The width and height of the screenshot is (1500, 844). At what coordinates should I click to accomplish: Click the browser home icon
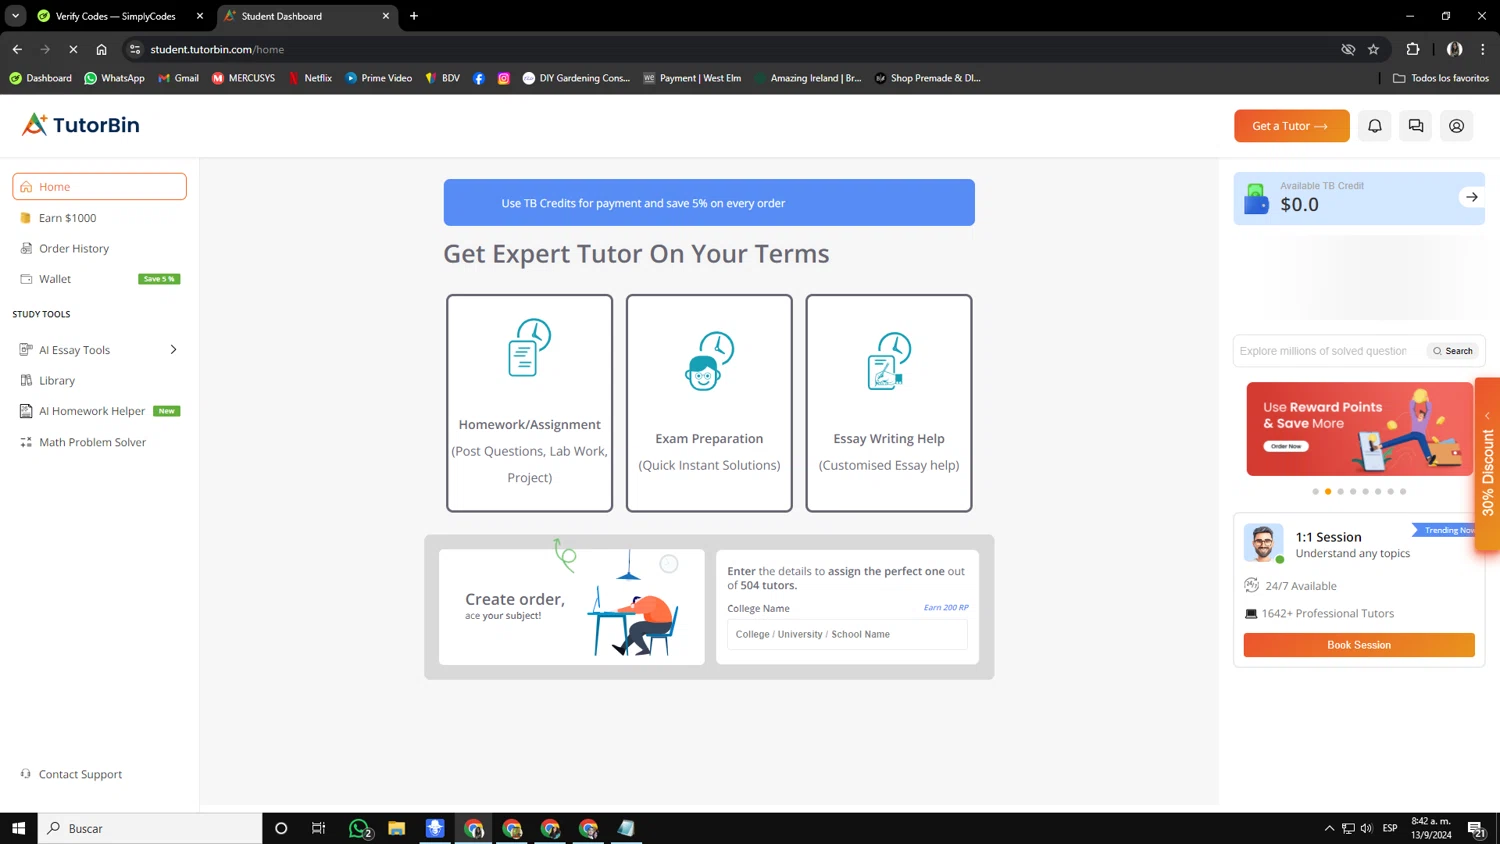(101, 49)
